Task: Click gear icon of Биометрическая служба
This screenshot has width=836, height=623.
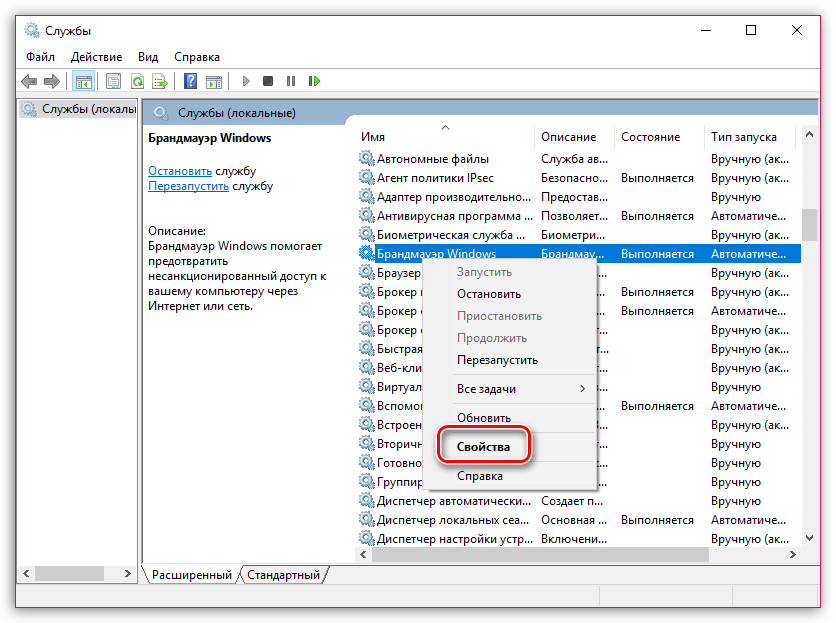Action: pos(366,235)
